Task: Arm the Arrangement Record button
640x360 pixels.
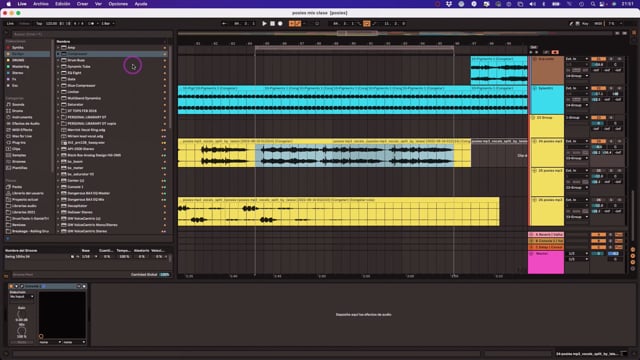Action: 280,24
